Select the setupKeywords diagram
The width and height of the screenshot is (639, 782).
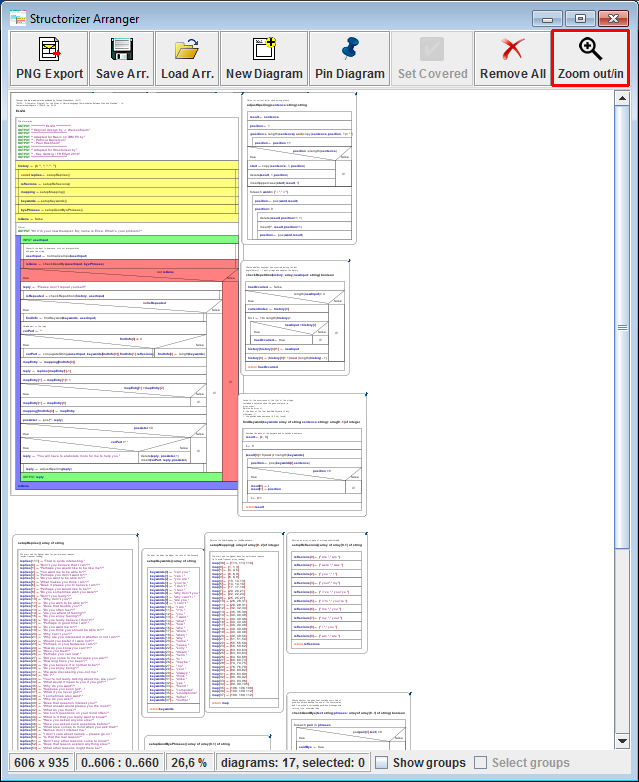point(173,632)
